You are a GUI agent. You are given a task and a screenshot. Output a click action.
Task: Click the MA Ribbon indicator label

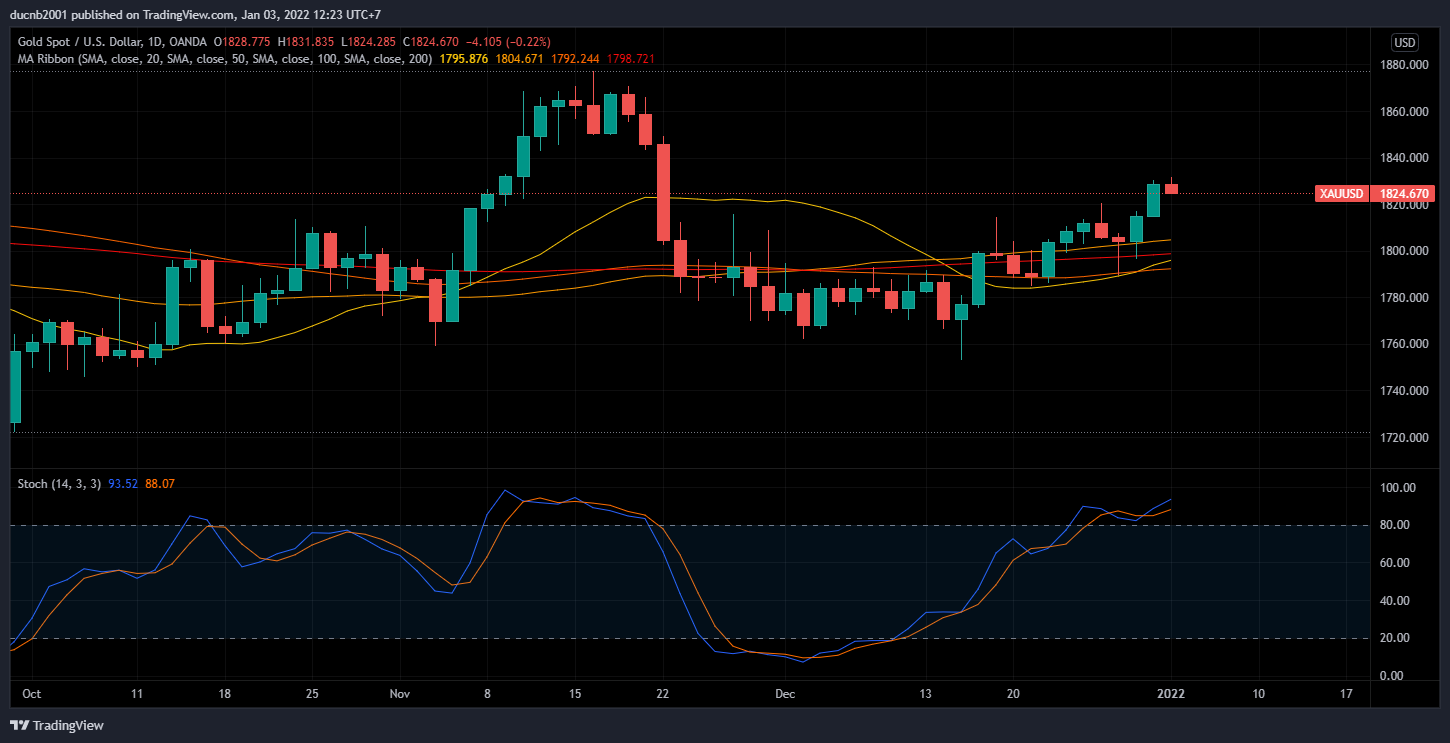225,59
